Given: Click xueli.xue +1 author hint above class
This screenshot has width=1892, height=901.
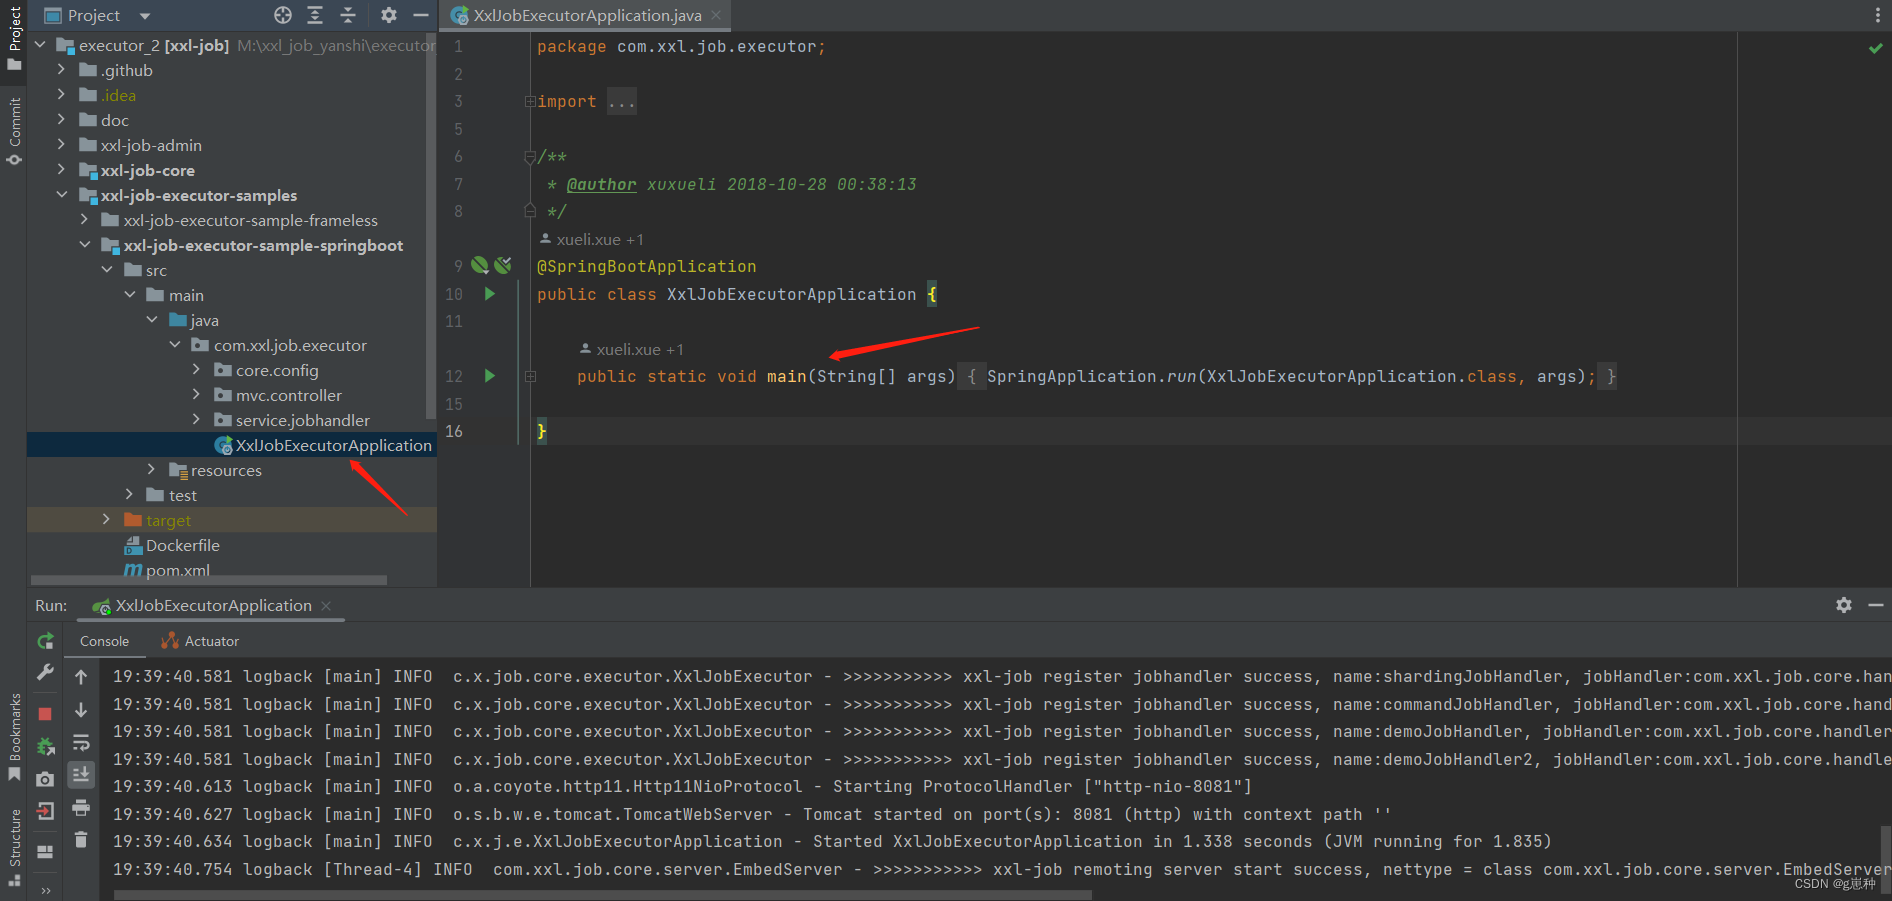Looking at the screenshot, I should click(x=591, y=239).
